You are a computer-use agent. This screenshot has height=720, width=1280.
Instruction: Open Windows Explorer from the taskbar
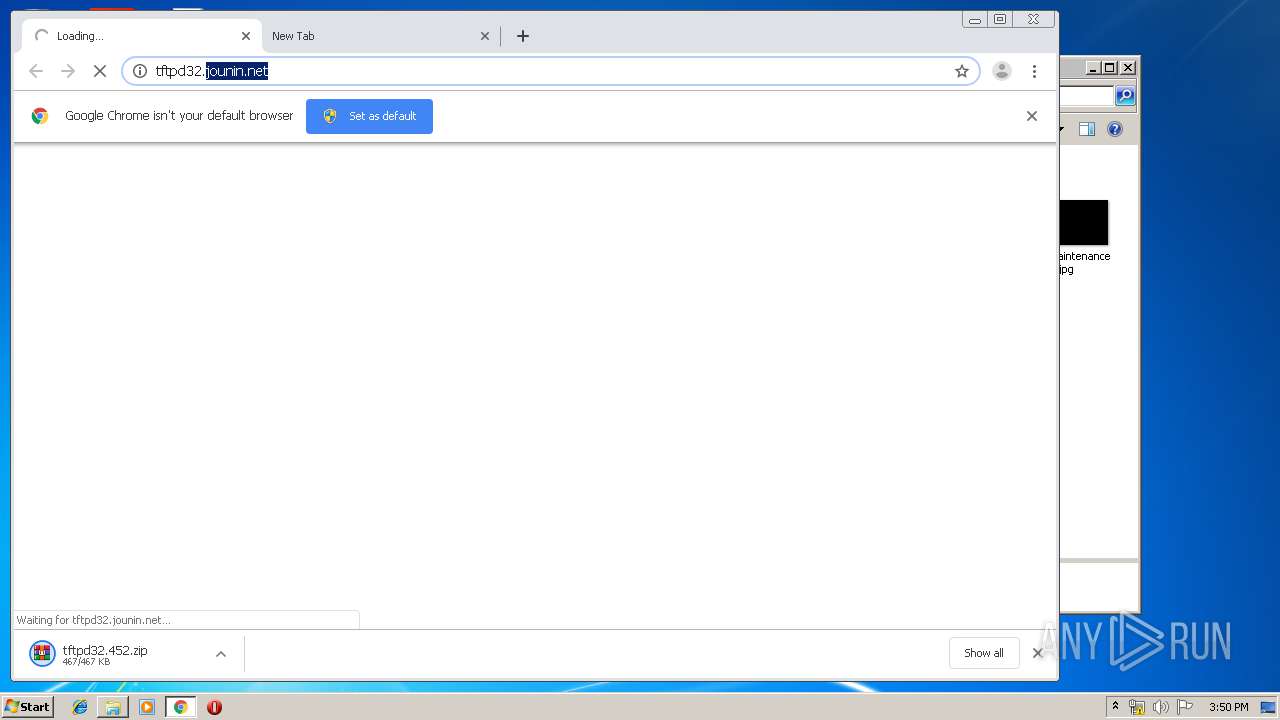click(113, 707)
